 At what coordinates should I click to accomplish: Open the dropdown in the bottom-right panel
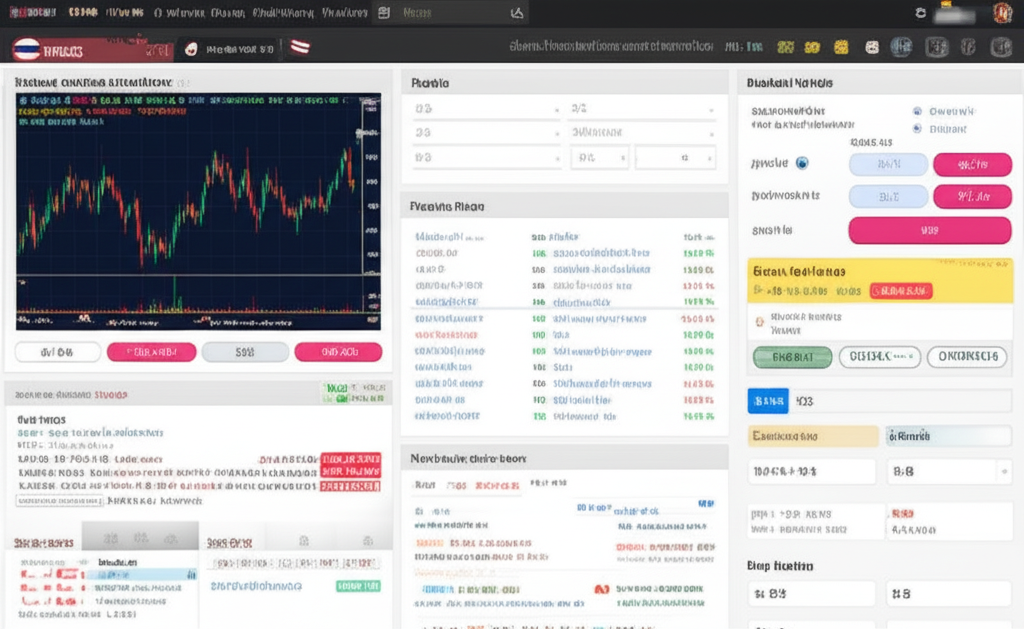click(x=1004, y=471)
